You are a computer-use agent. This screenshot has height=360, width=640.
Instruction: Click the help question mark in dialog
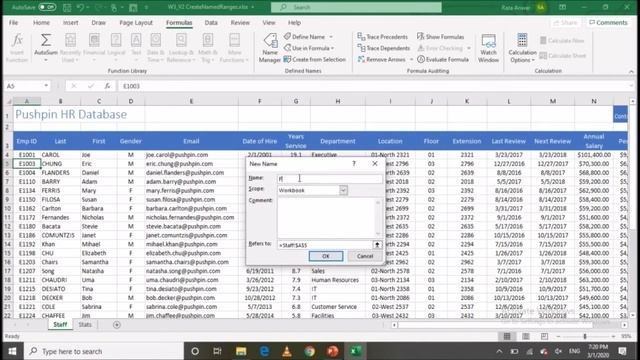(354, 163)
